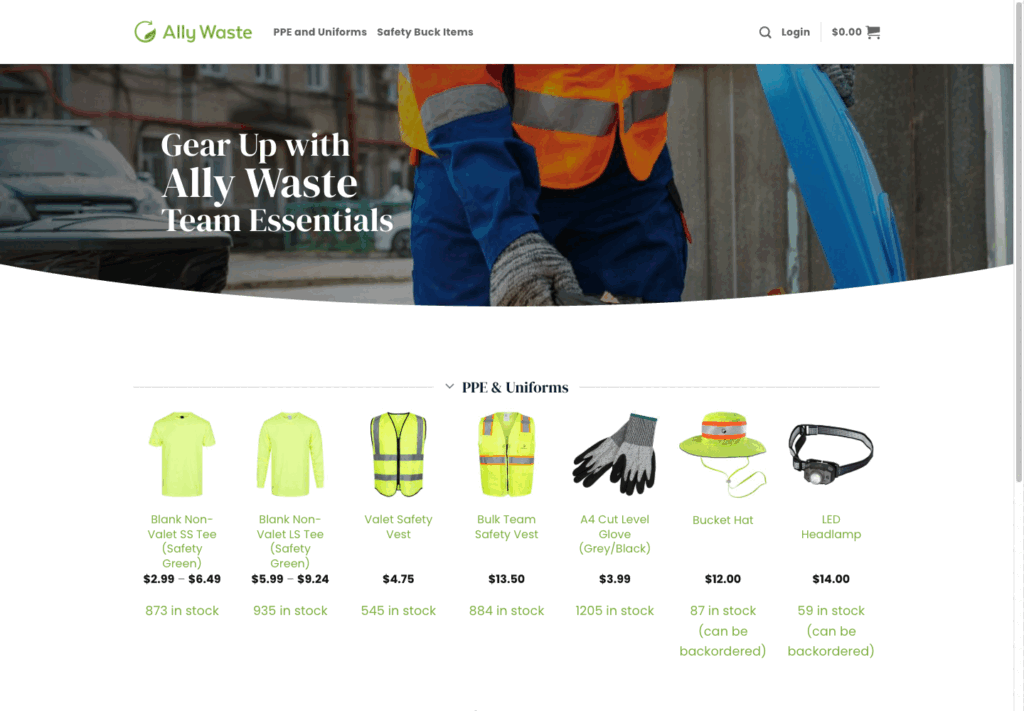Click the 59 in stock backordered text
The height and width of the screenshot is (711, 1024).
(x=831, y=631)
